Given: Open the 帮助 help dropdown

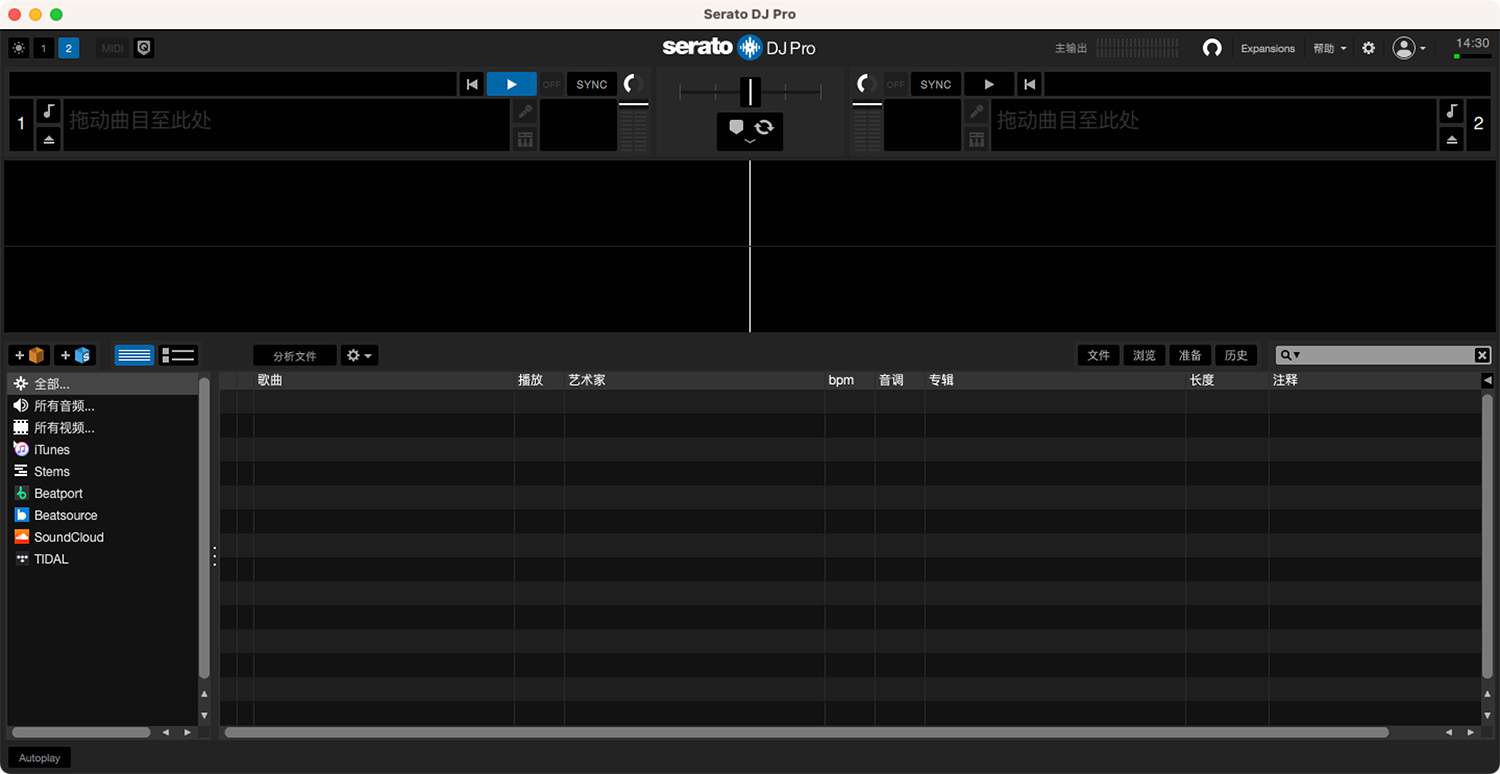Looking at the screenshot, I should tap(1329, 48).
